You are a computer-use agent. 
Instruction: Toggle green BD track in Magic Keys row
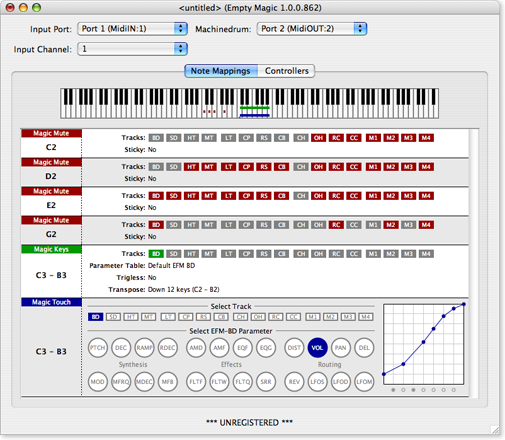(x=156, y=254)
